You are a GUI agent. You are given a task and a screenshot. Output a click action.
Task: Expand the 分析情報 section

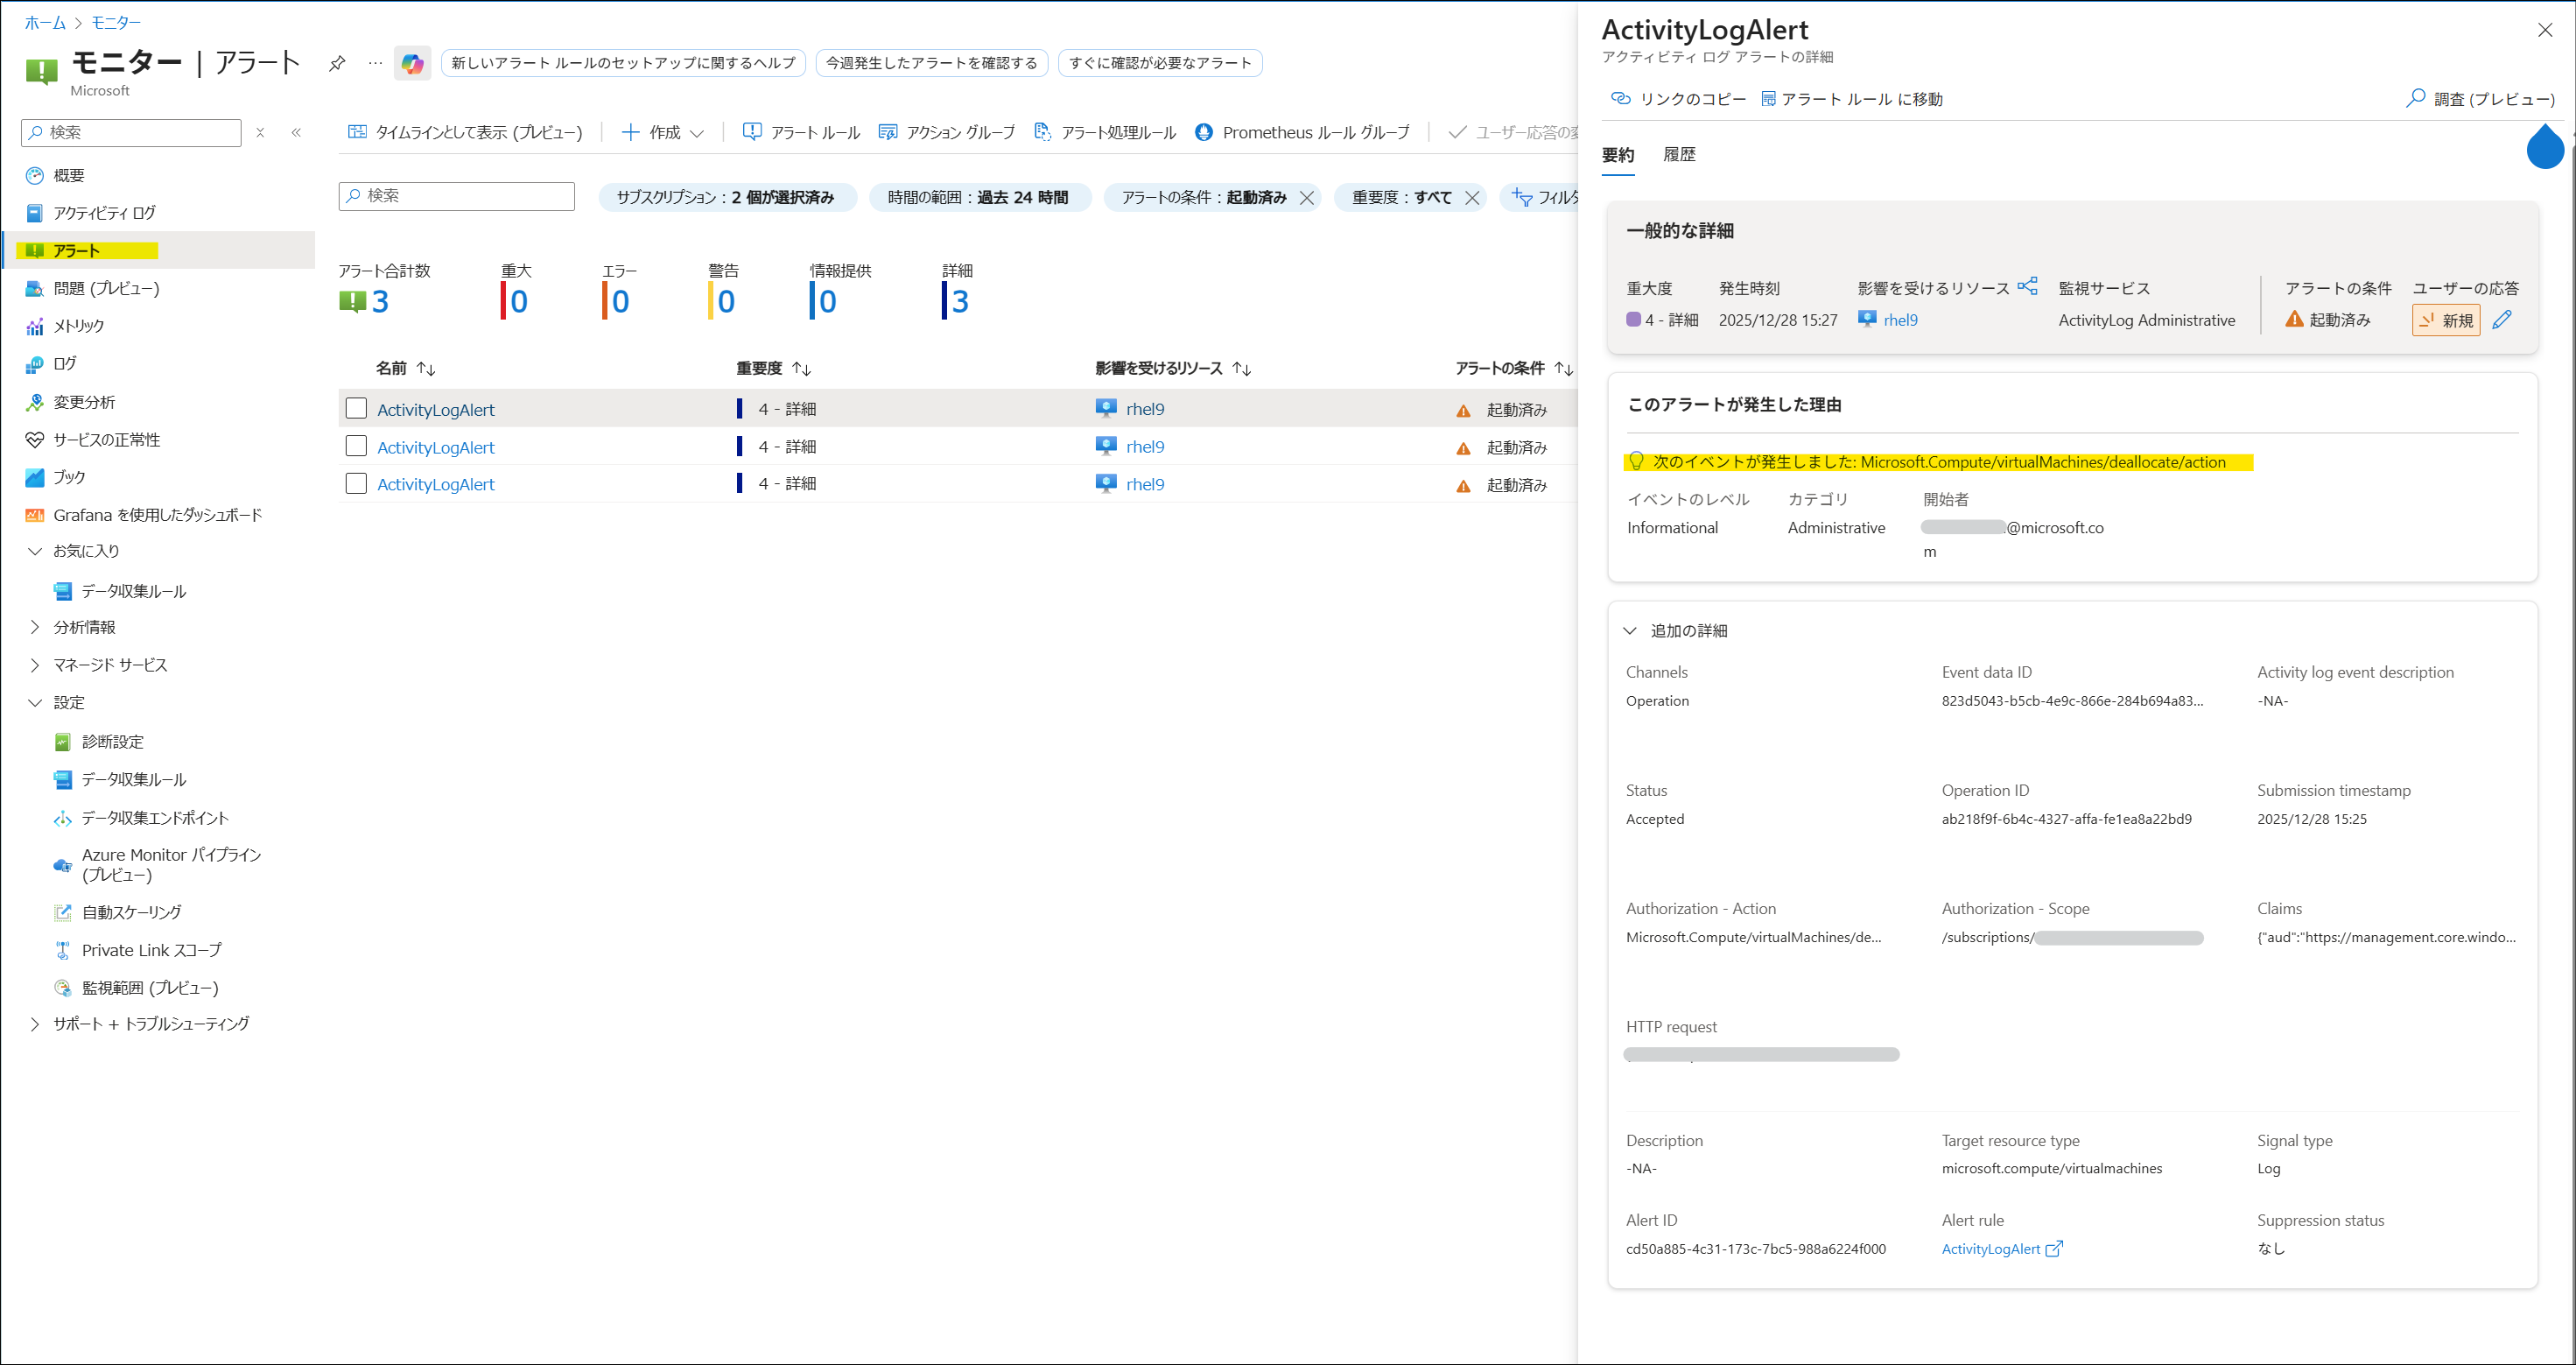point(35,627)
